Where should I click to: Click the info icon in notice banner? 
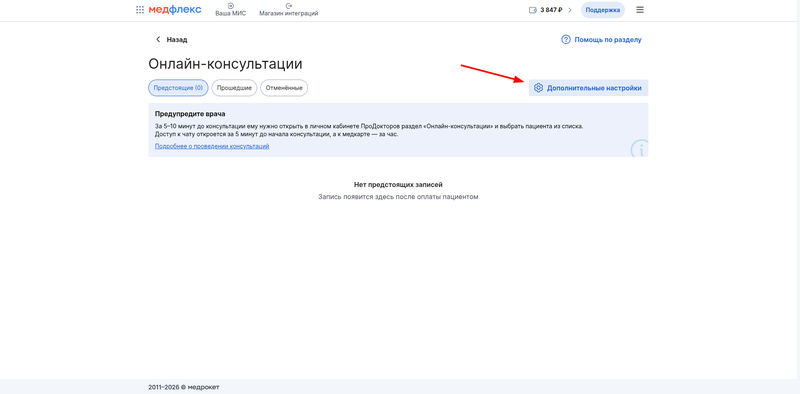640,149
